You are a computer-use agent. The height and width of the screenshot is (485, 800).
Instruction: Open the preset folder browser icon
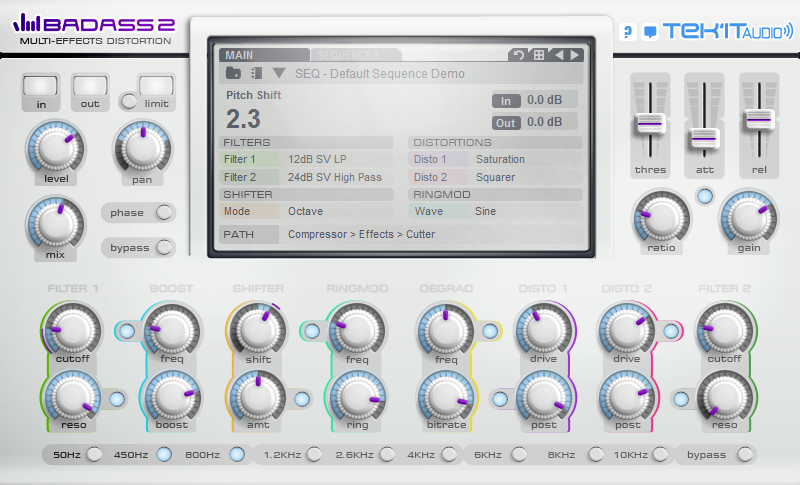click(x=233, y=73)
